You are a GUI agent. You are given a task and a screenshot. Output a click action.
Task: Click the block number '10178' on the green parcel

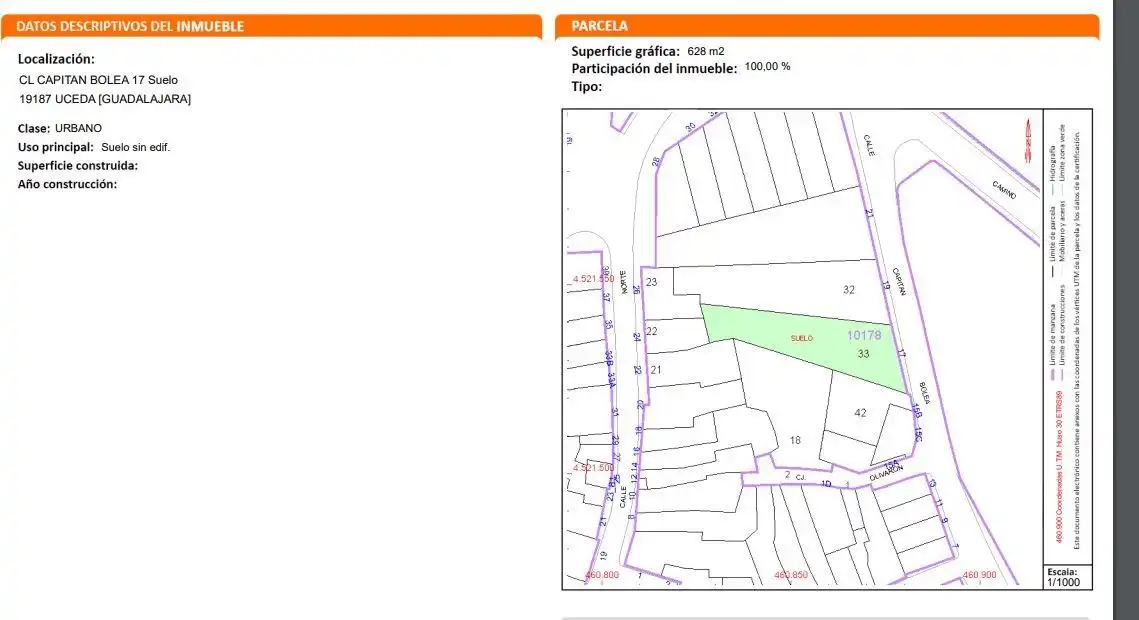pos(864,335)
